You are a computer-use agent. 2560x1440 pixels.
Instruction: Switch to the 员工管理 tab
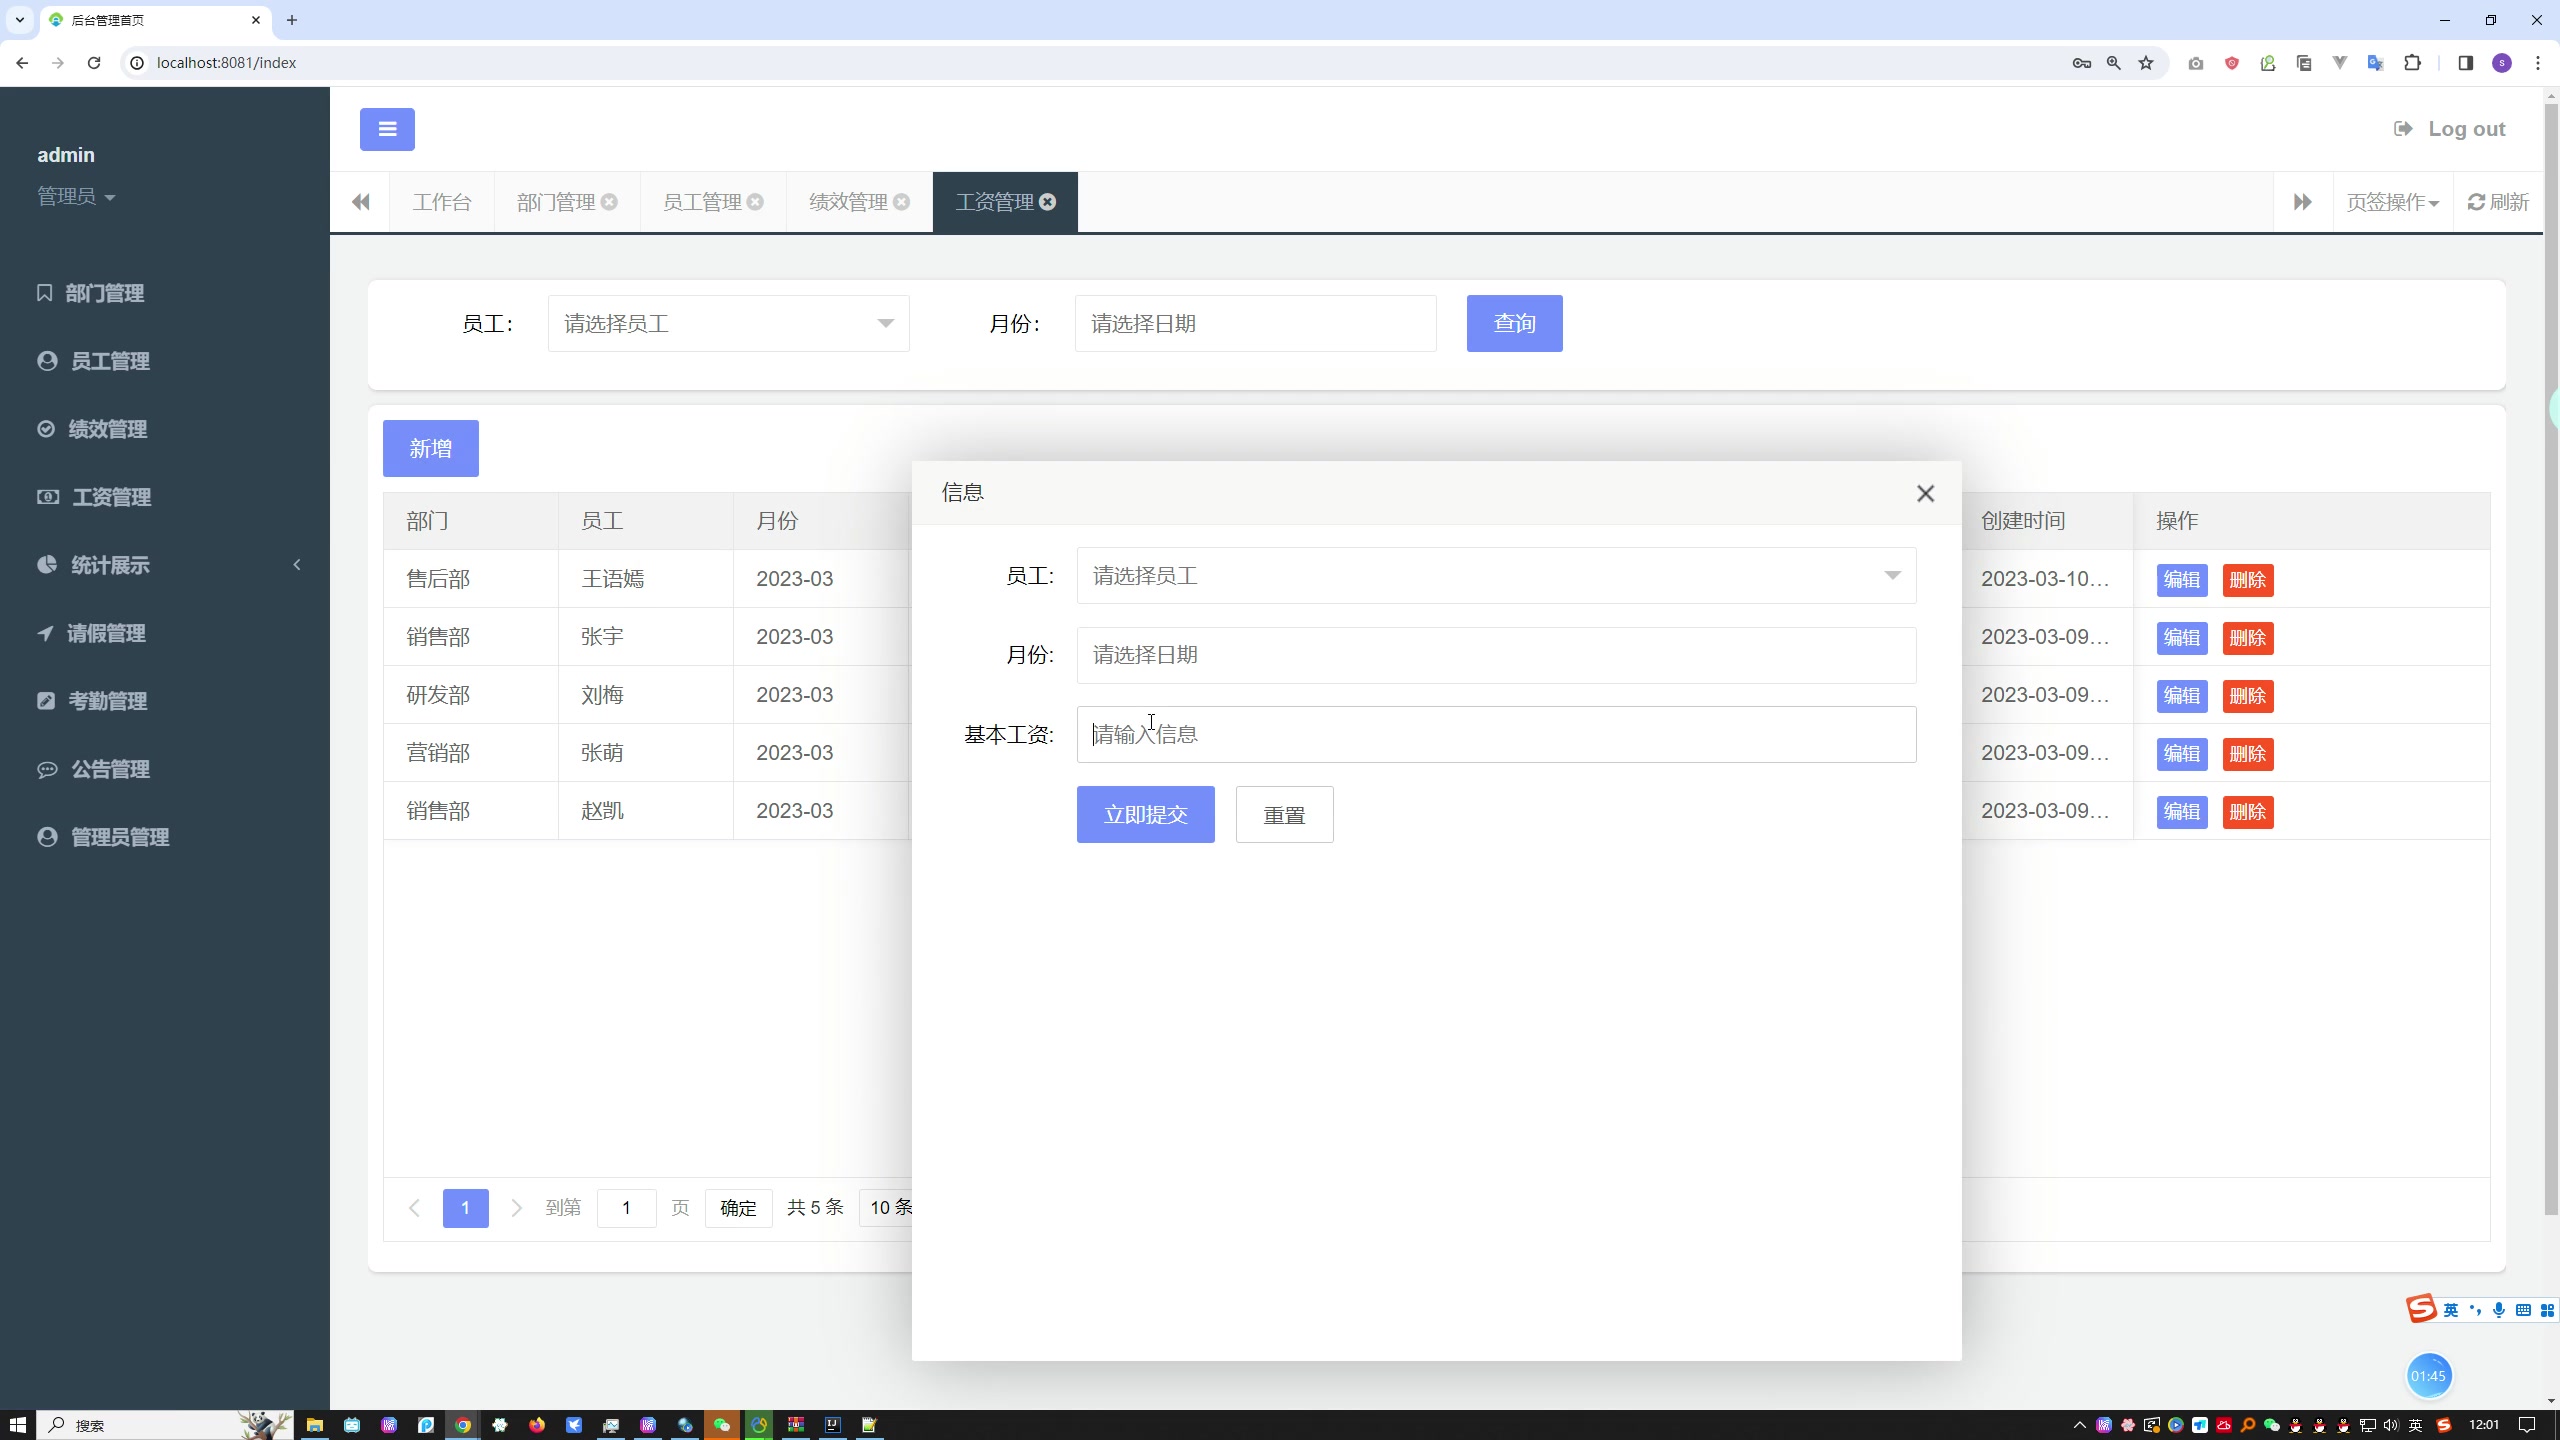(x=701, y=202)
